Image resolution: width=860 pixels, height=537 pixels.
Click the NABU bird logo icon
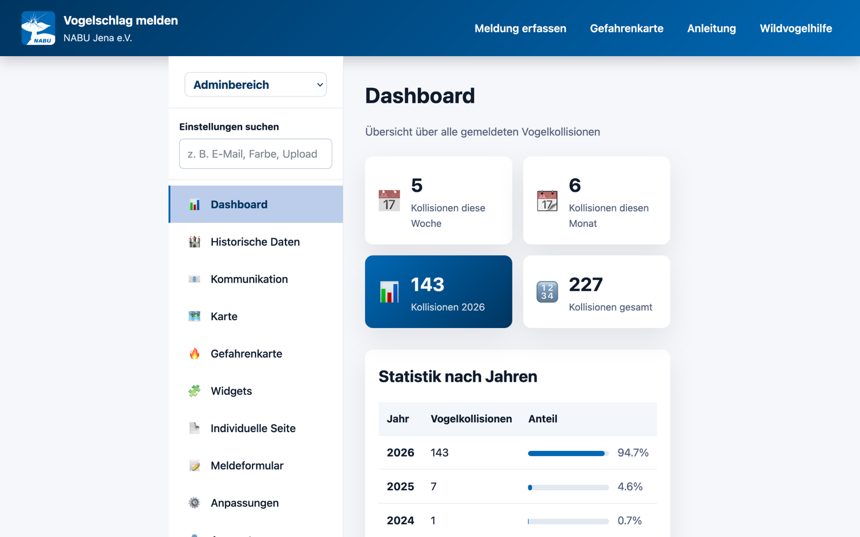pos(38,28)
